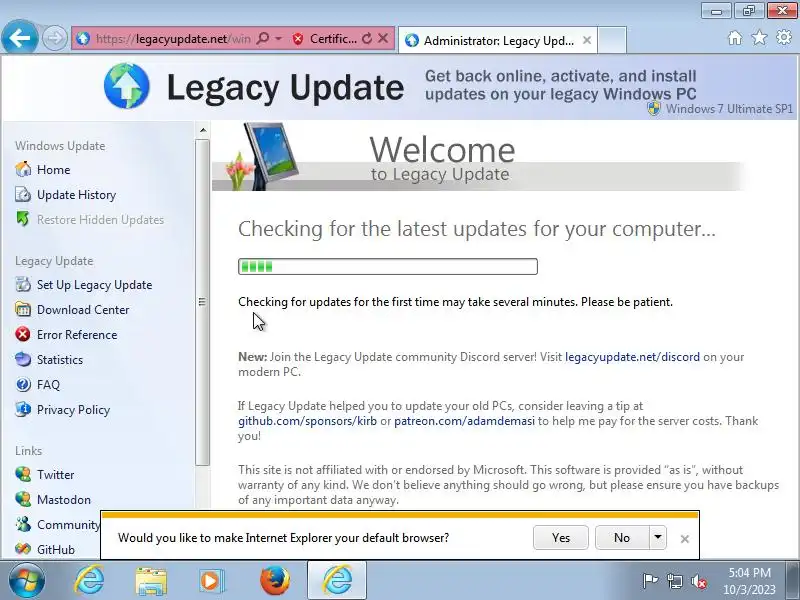Open Windows Media Player from the taskbar
800x600 pixels.
point(211,581)
